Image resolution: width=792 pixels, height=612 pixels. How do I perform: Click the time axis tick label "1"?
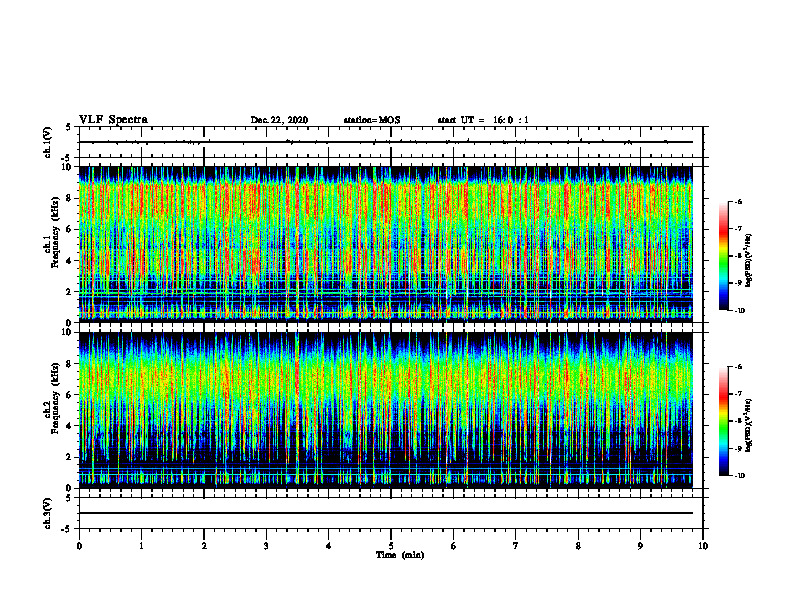[x=141, y=546]
